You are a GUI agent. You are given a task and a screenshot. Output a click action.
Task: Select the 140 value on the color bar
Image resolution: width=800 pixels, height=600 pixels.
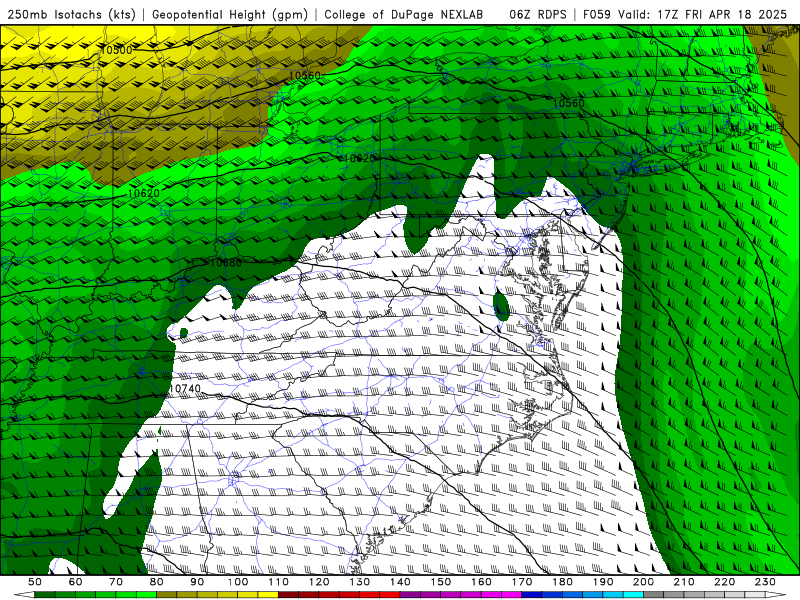[400, 582]
